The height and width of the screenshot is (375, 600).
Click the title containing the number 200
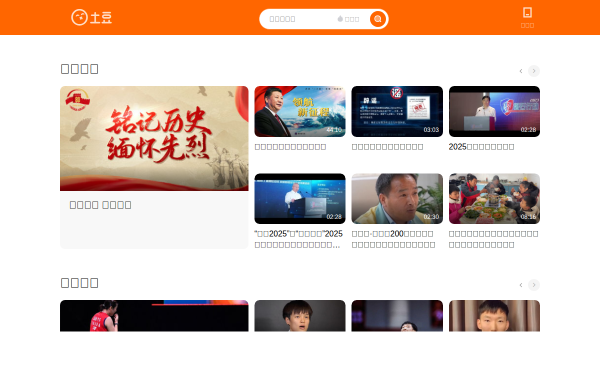(393, 239)
